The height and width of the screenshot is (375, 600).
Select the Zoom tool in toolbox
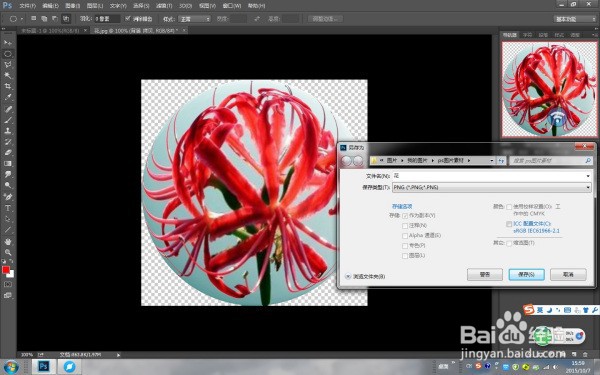(x=8, y=252)
